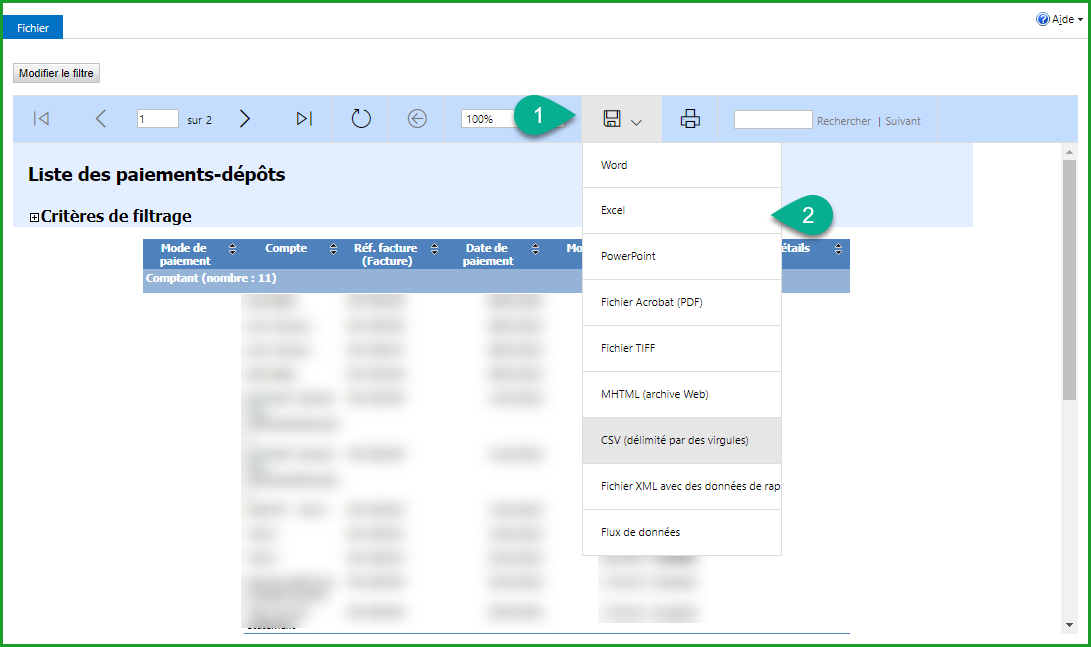Screen dimensions: 1091x647
Task: Open the Aide help icon
Action: [x=1043, y=20]
